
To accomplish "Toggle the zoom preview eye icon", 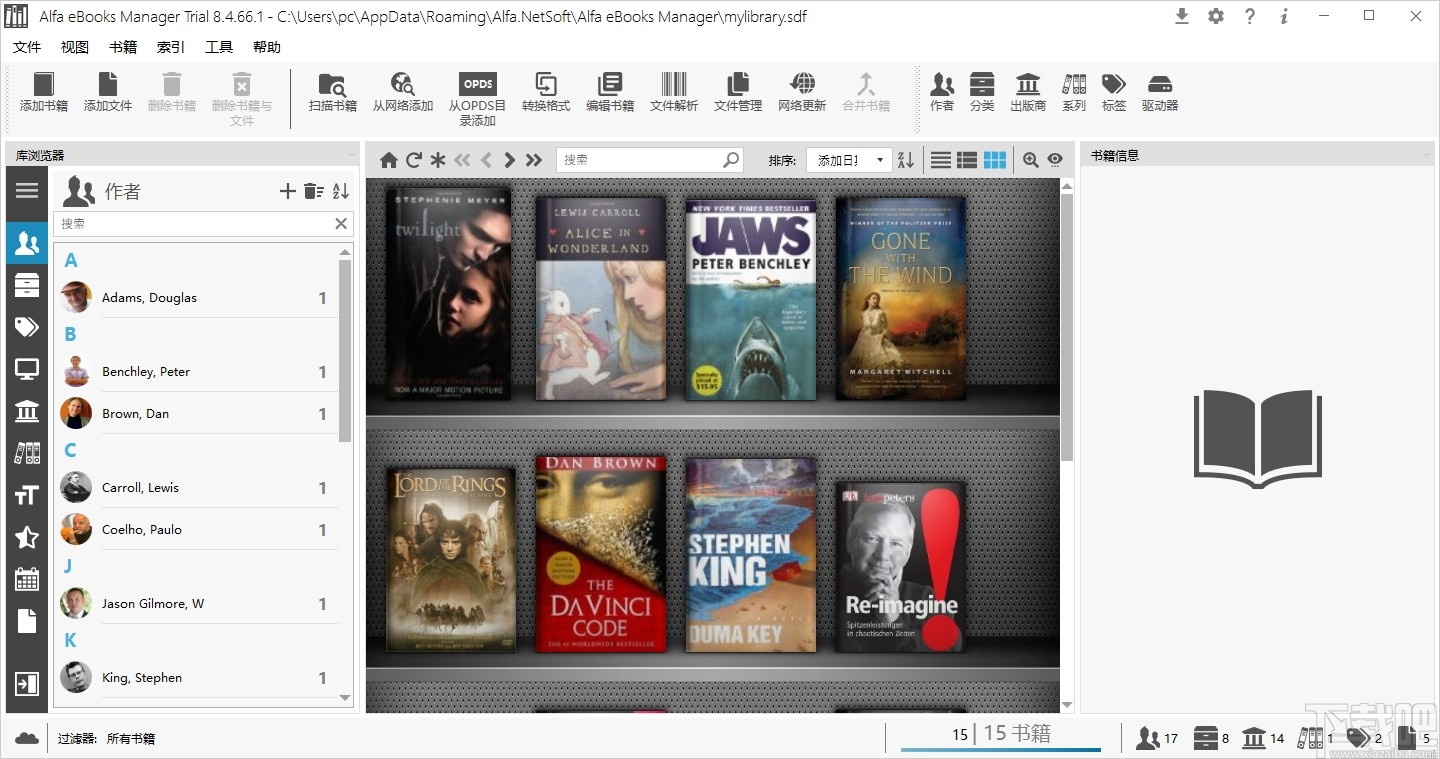I will click(1055, 159).
